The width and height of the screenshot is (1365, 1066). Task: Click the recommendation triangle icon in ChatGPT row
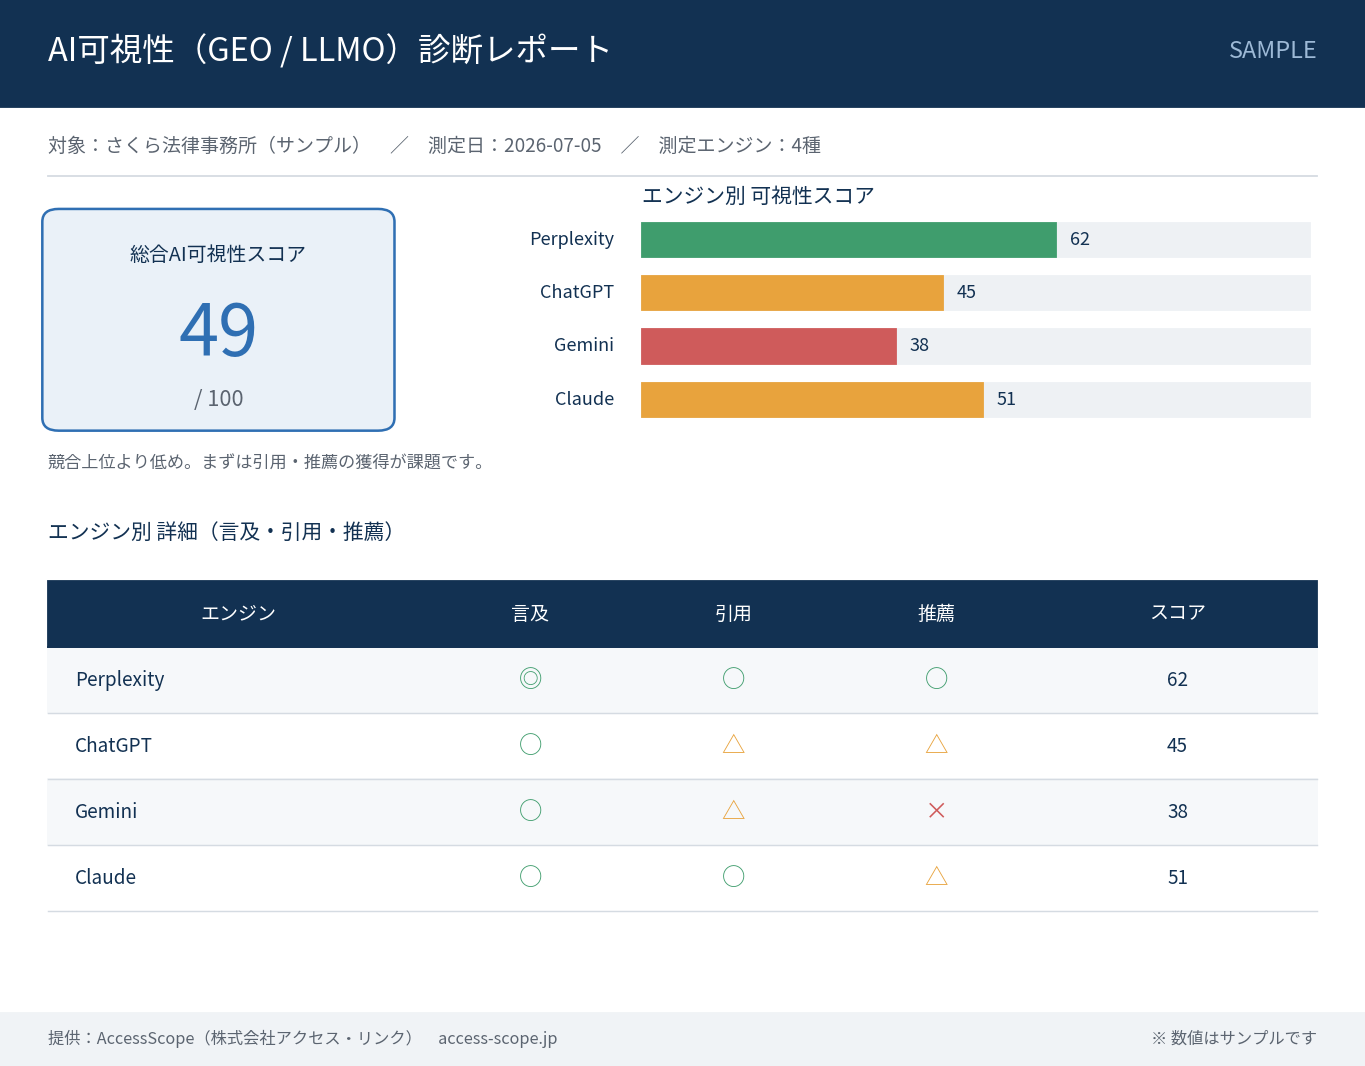click(x=937, y=744)
